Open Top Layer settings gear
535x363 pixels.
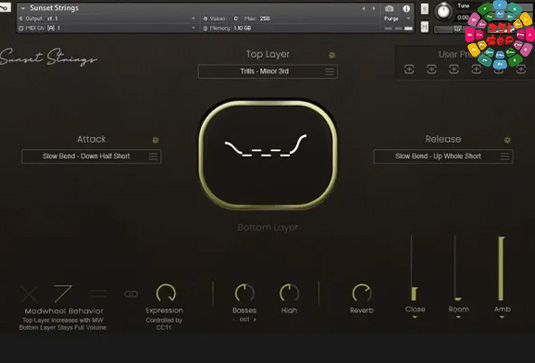pos(332,55)
